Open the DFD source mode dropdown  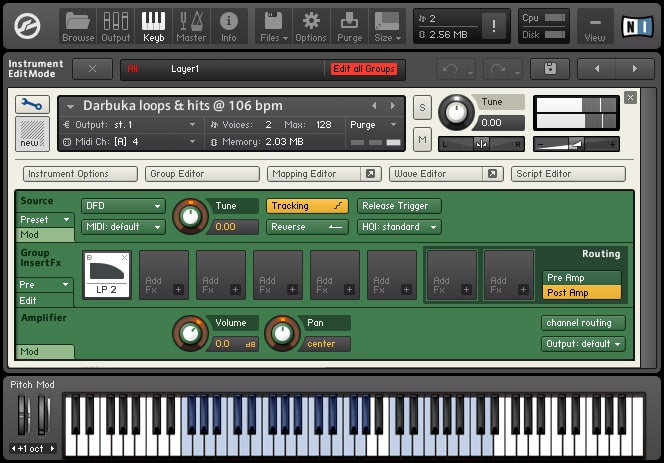tap(123, 206)
